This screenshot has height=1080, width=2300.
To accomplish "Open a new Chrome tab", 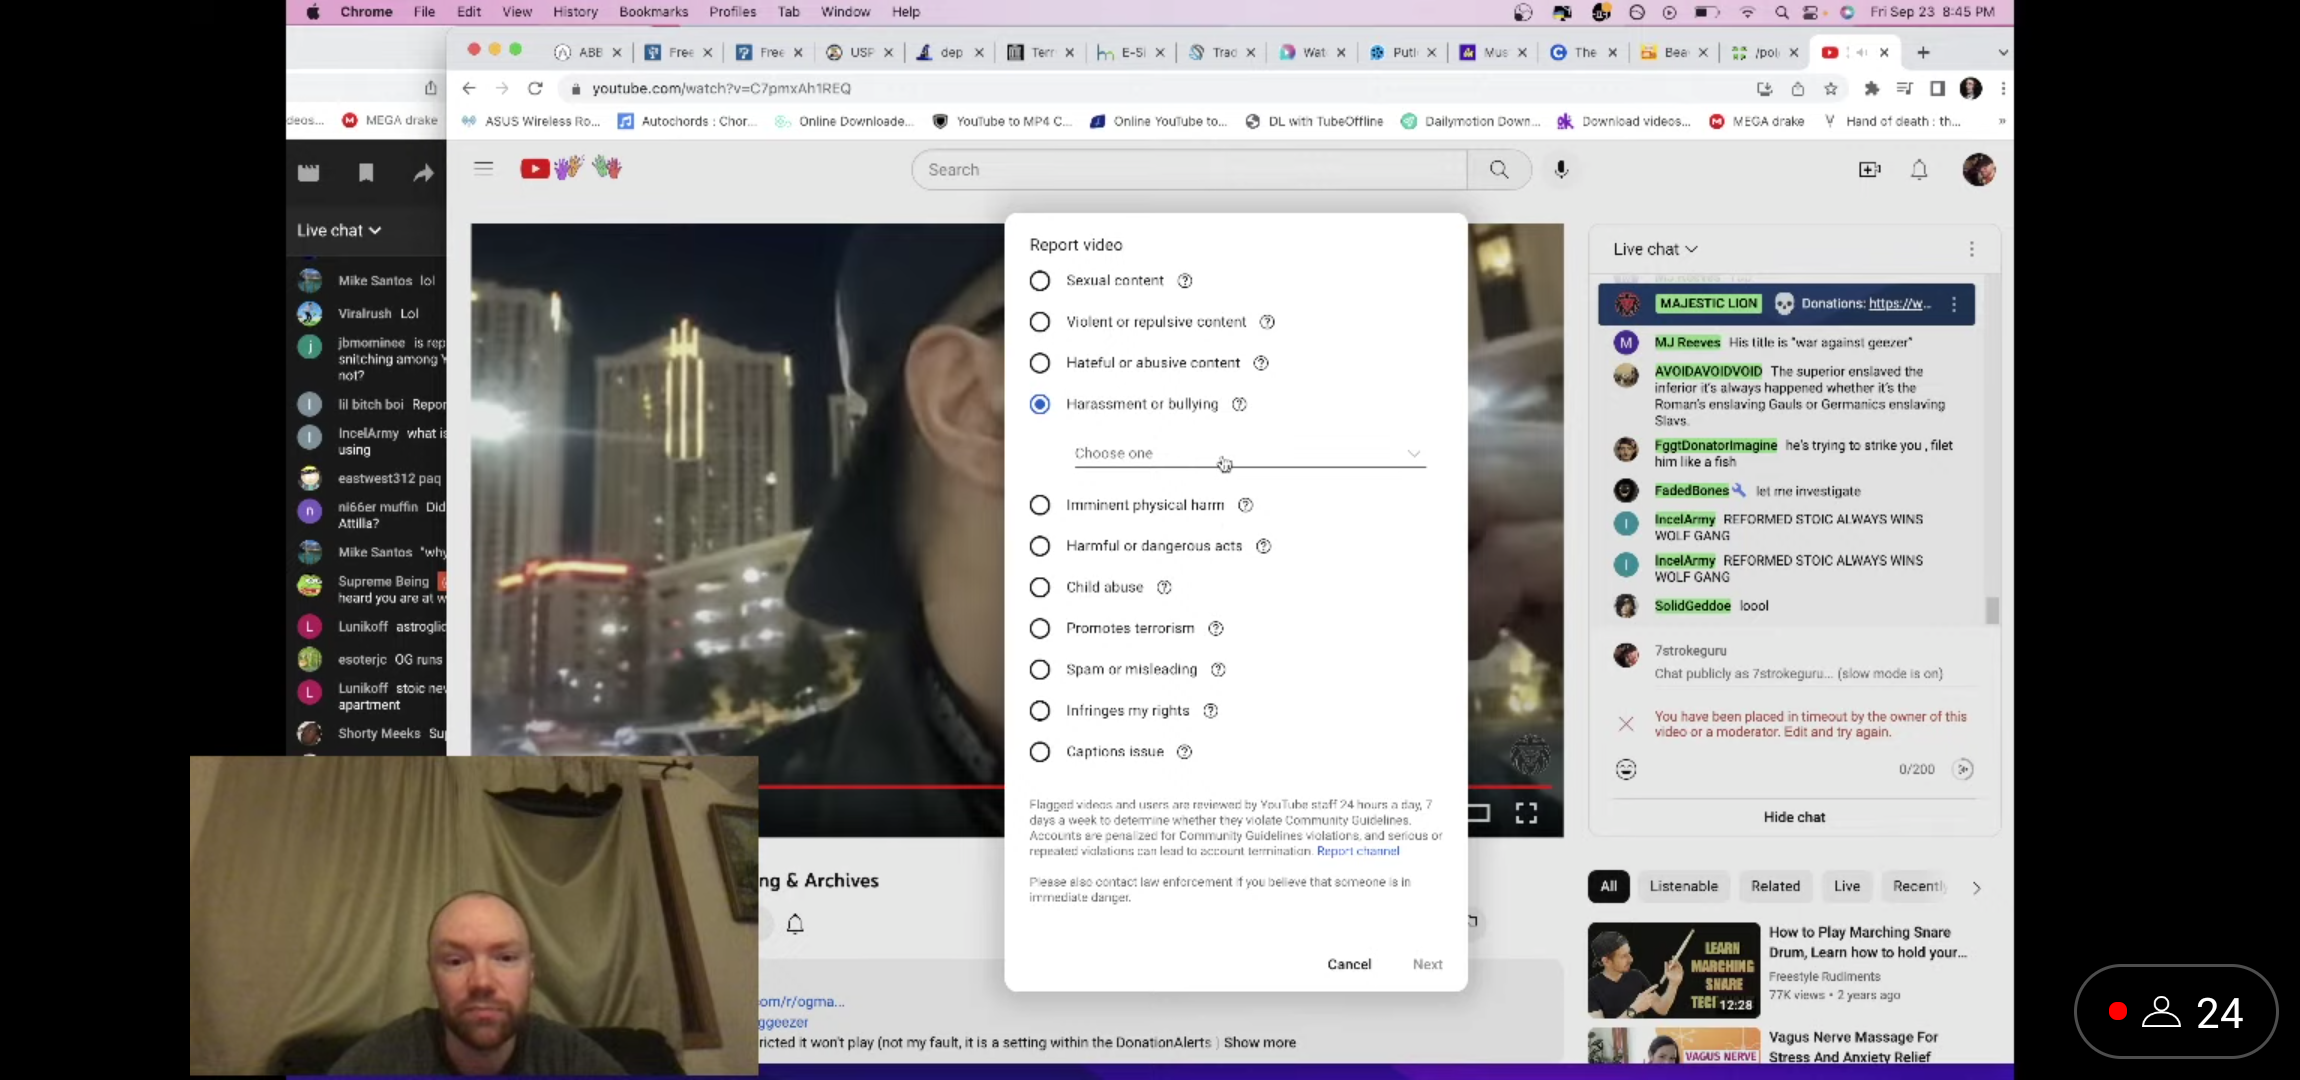I will (1923, 52).
